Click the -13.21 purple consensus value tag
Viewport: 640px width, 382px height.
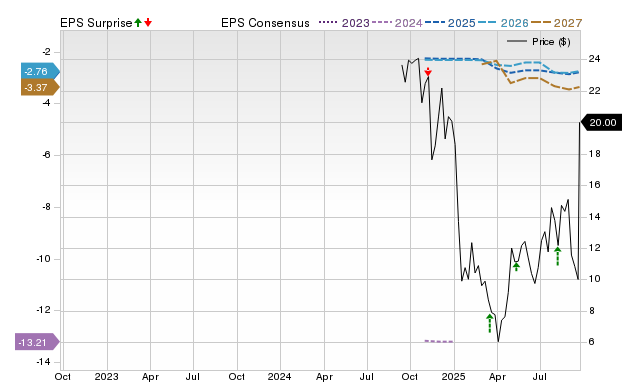(x=37, y=342)
